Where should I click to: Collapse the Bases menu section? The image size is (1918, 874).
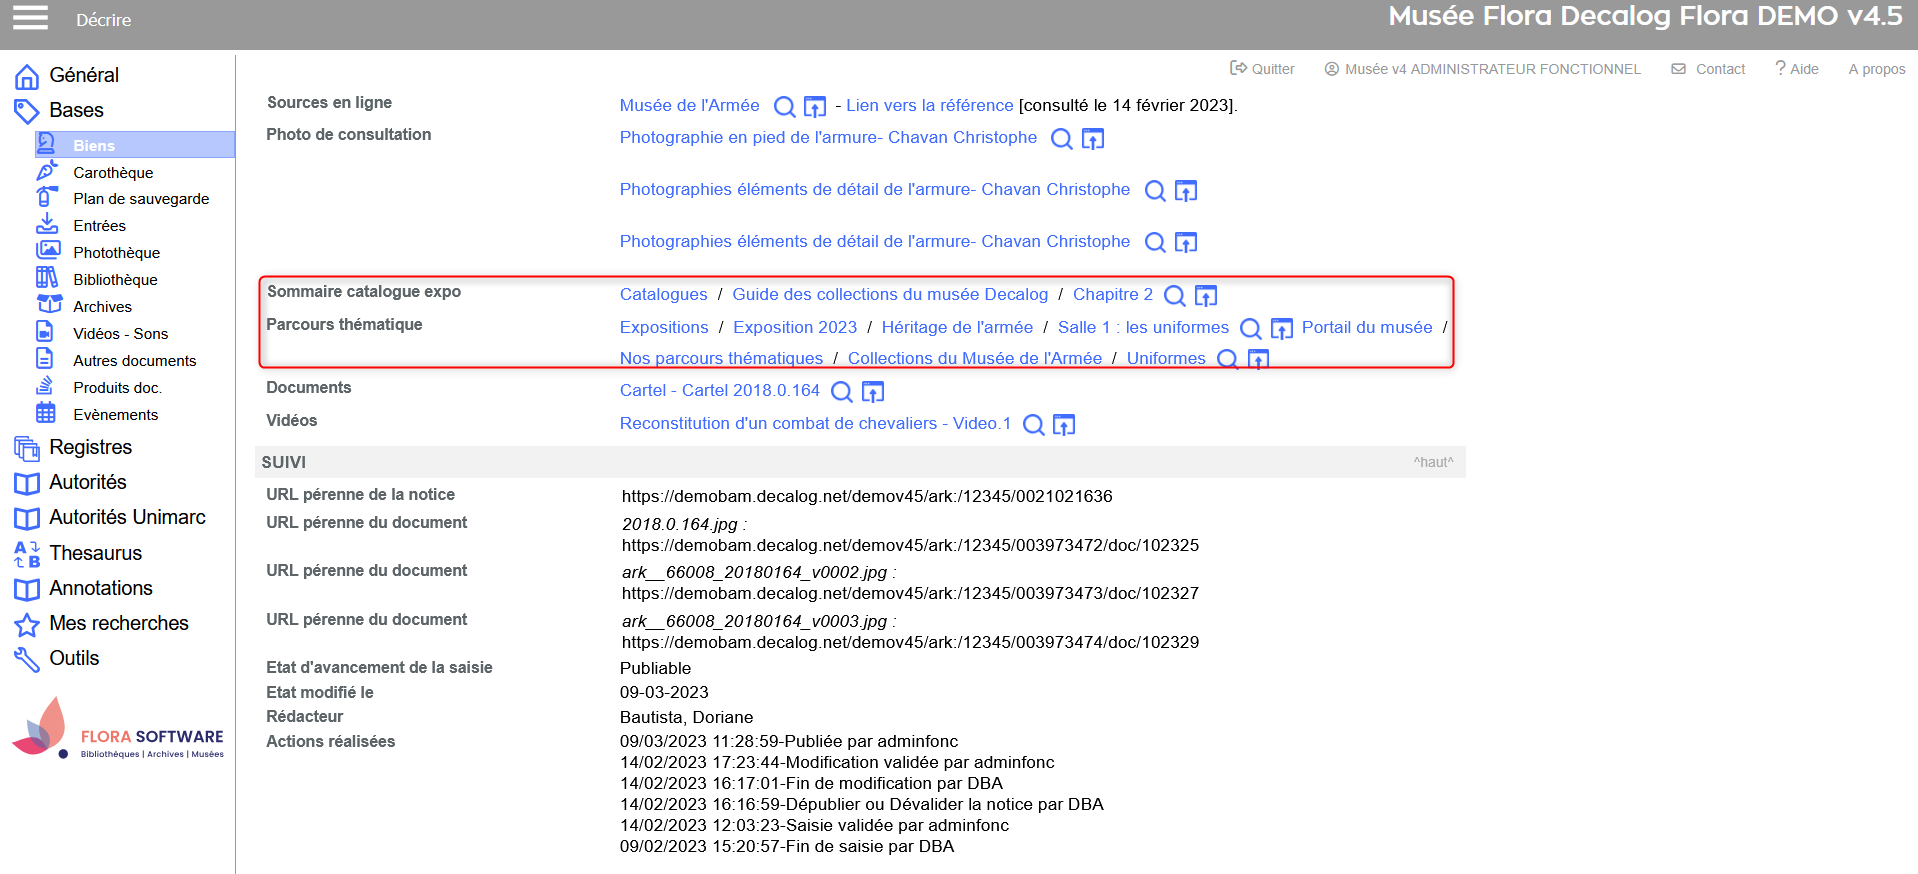click(76, 110)
